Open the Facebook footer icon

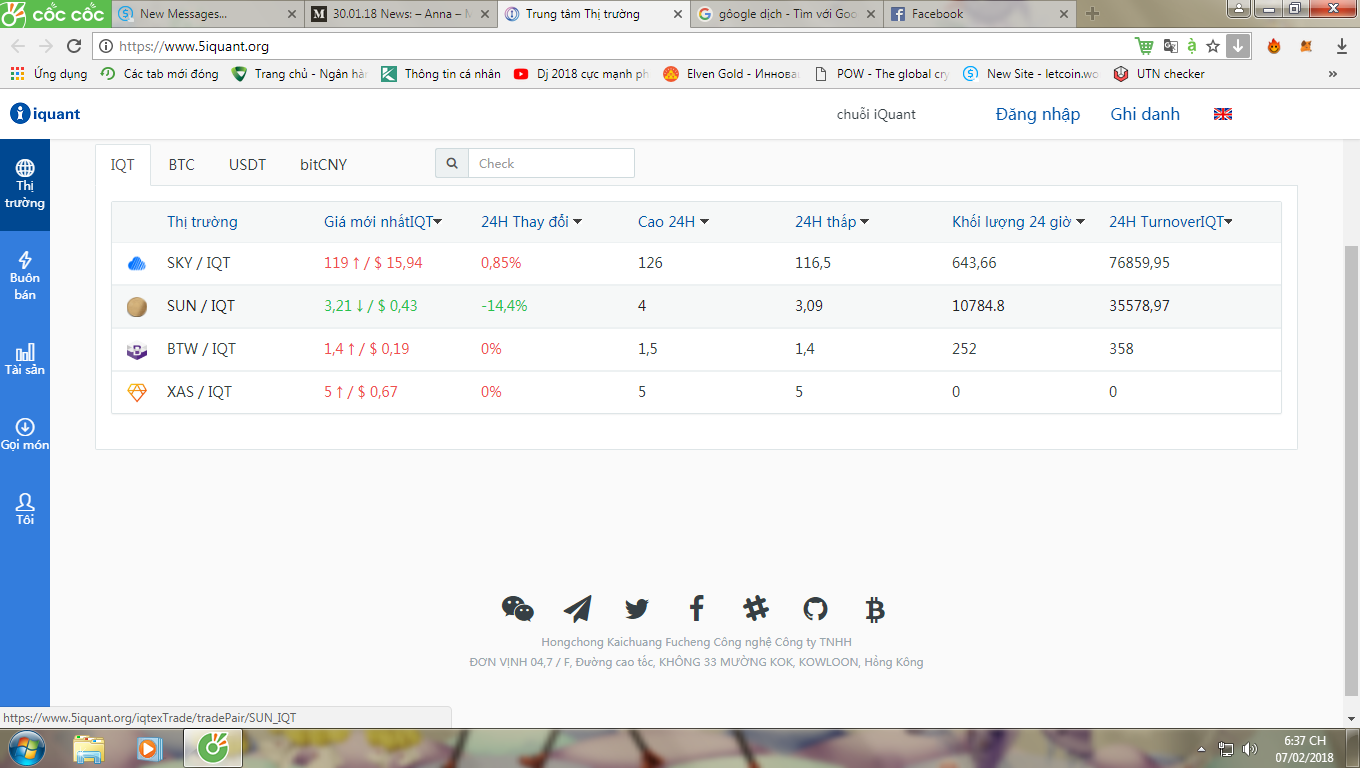(697, 608)
